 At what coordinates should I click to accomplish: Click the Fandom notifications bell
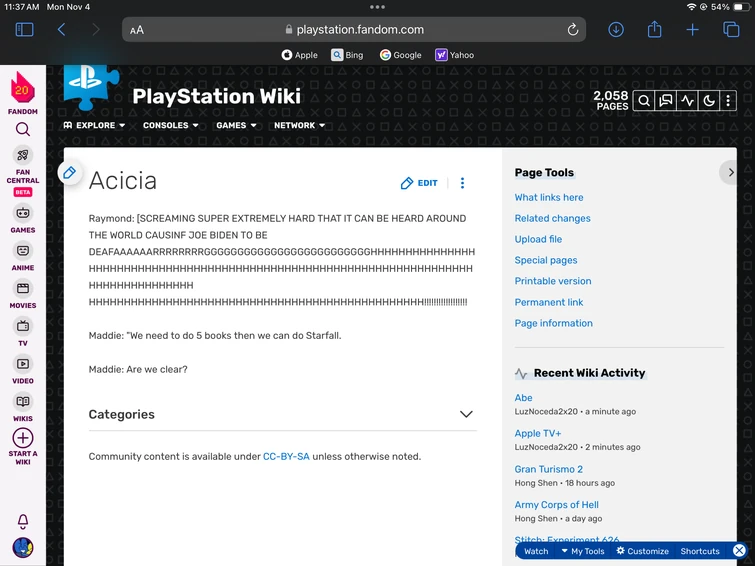pyautogui.click(x=23, y=521)
